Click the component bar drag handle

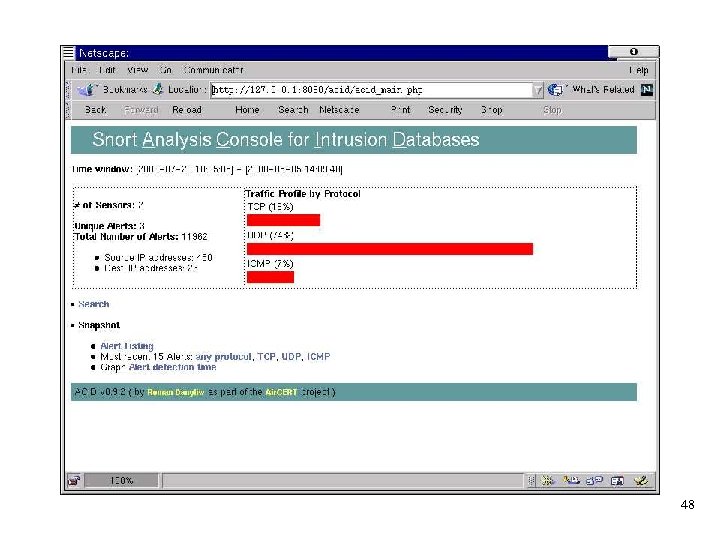point(531,481)
